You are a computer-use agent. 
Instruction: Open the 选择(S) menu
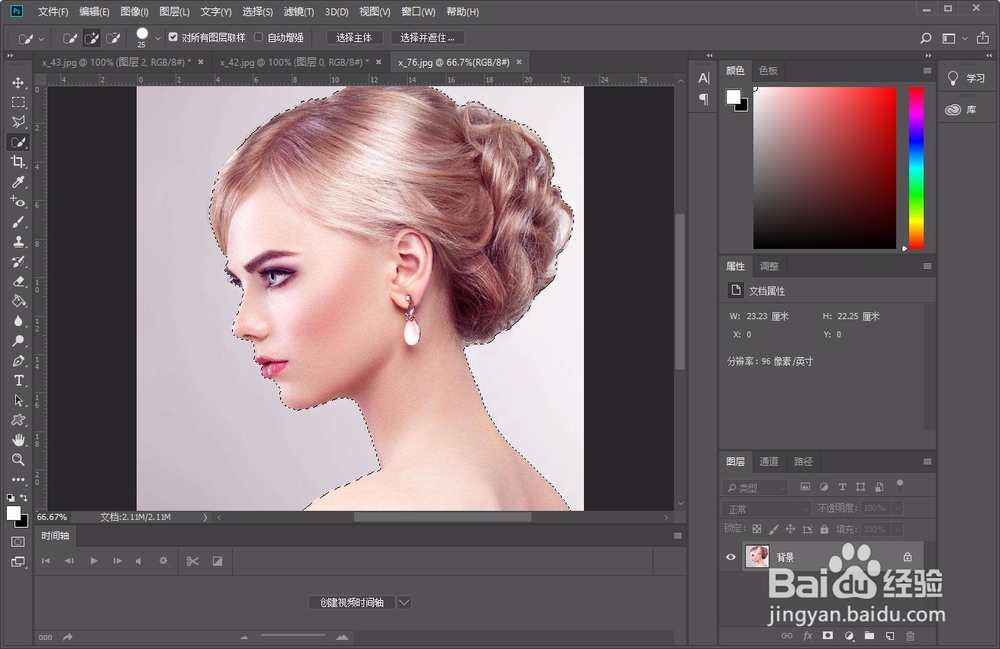(257, 11)
